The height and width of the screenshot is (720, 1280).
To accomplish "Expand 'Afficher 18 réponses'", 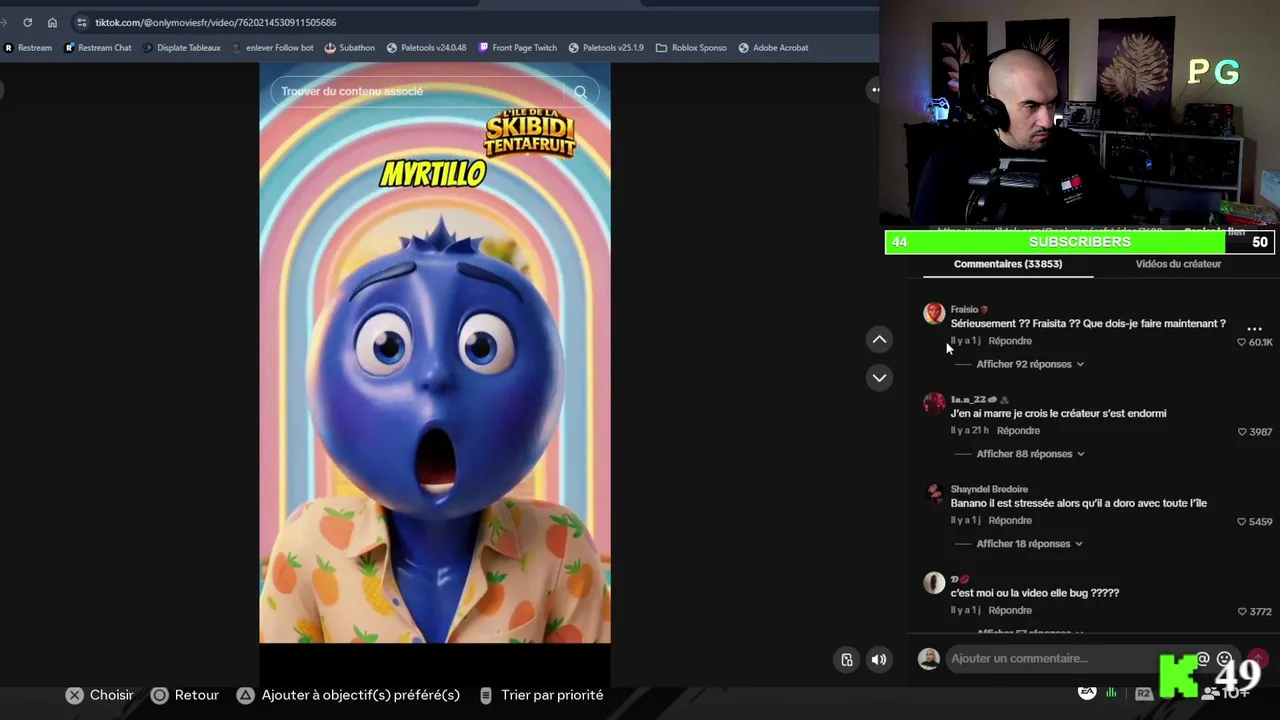I will [1030, 544].
